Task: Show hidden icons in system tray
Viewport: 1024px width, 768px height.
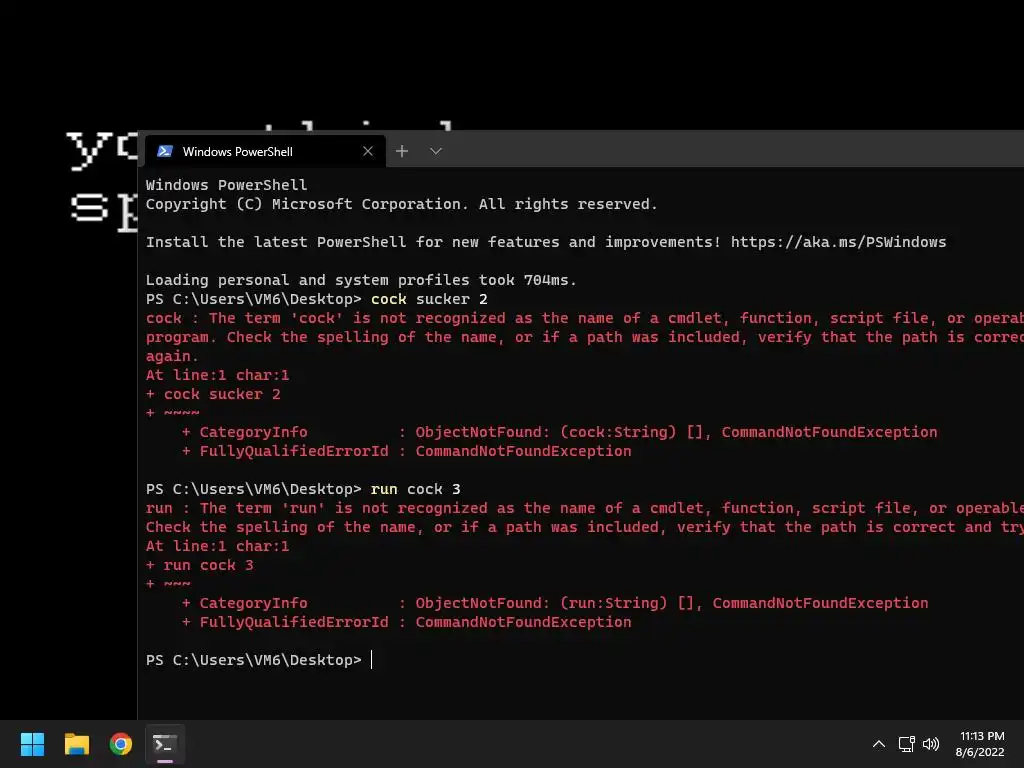Action: (879, 744)
